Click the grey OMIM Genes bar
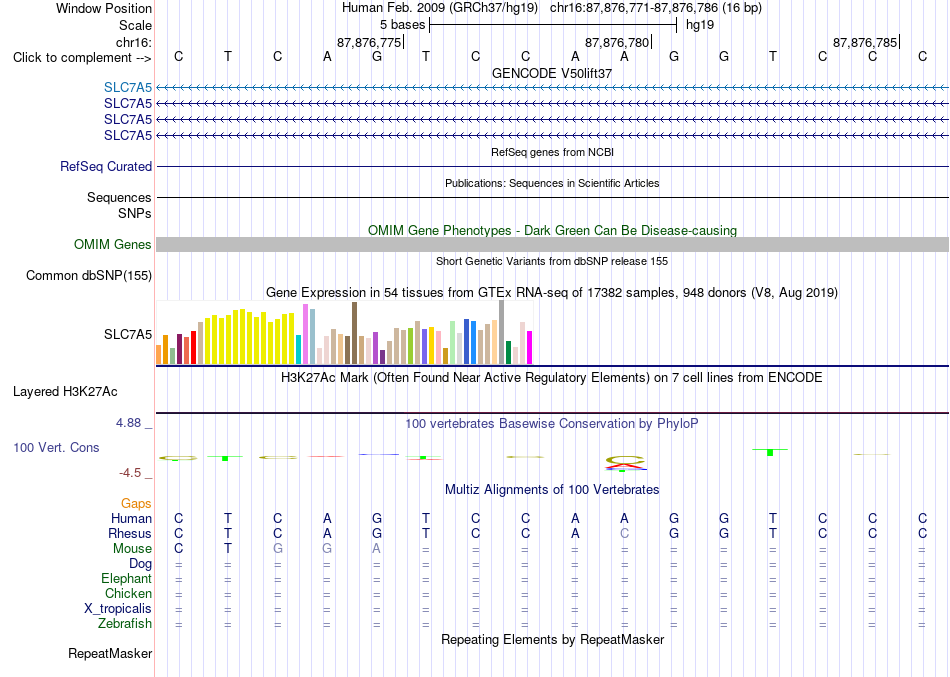Image resolution: width=950 pixels, height=677 pixels. click(x=552, y=244)
